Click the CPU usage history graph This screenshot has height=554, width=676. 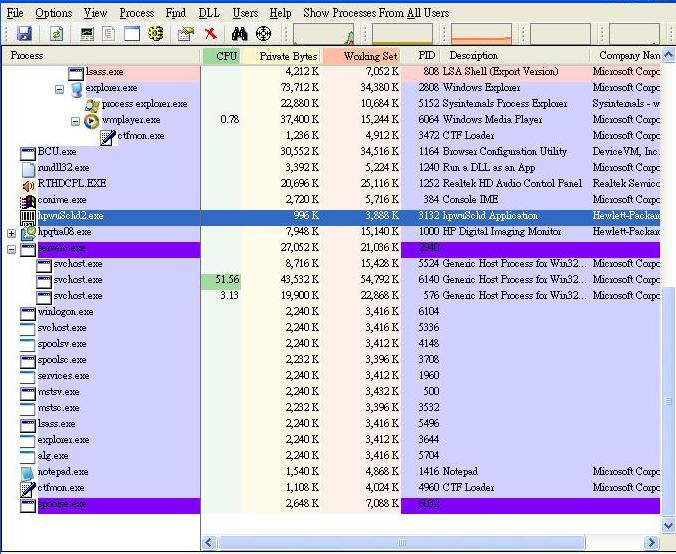pyautogui.click(x=324, y=34)
